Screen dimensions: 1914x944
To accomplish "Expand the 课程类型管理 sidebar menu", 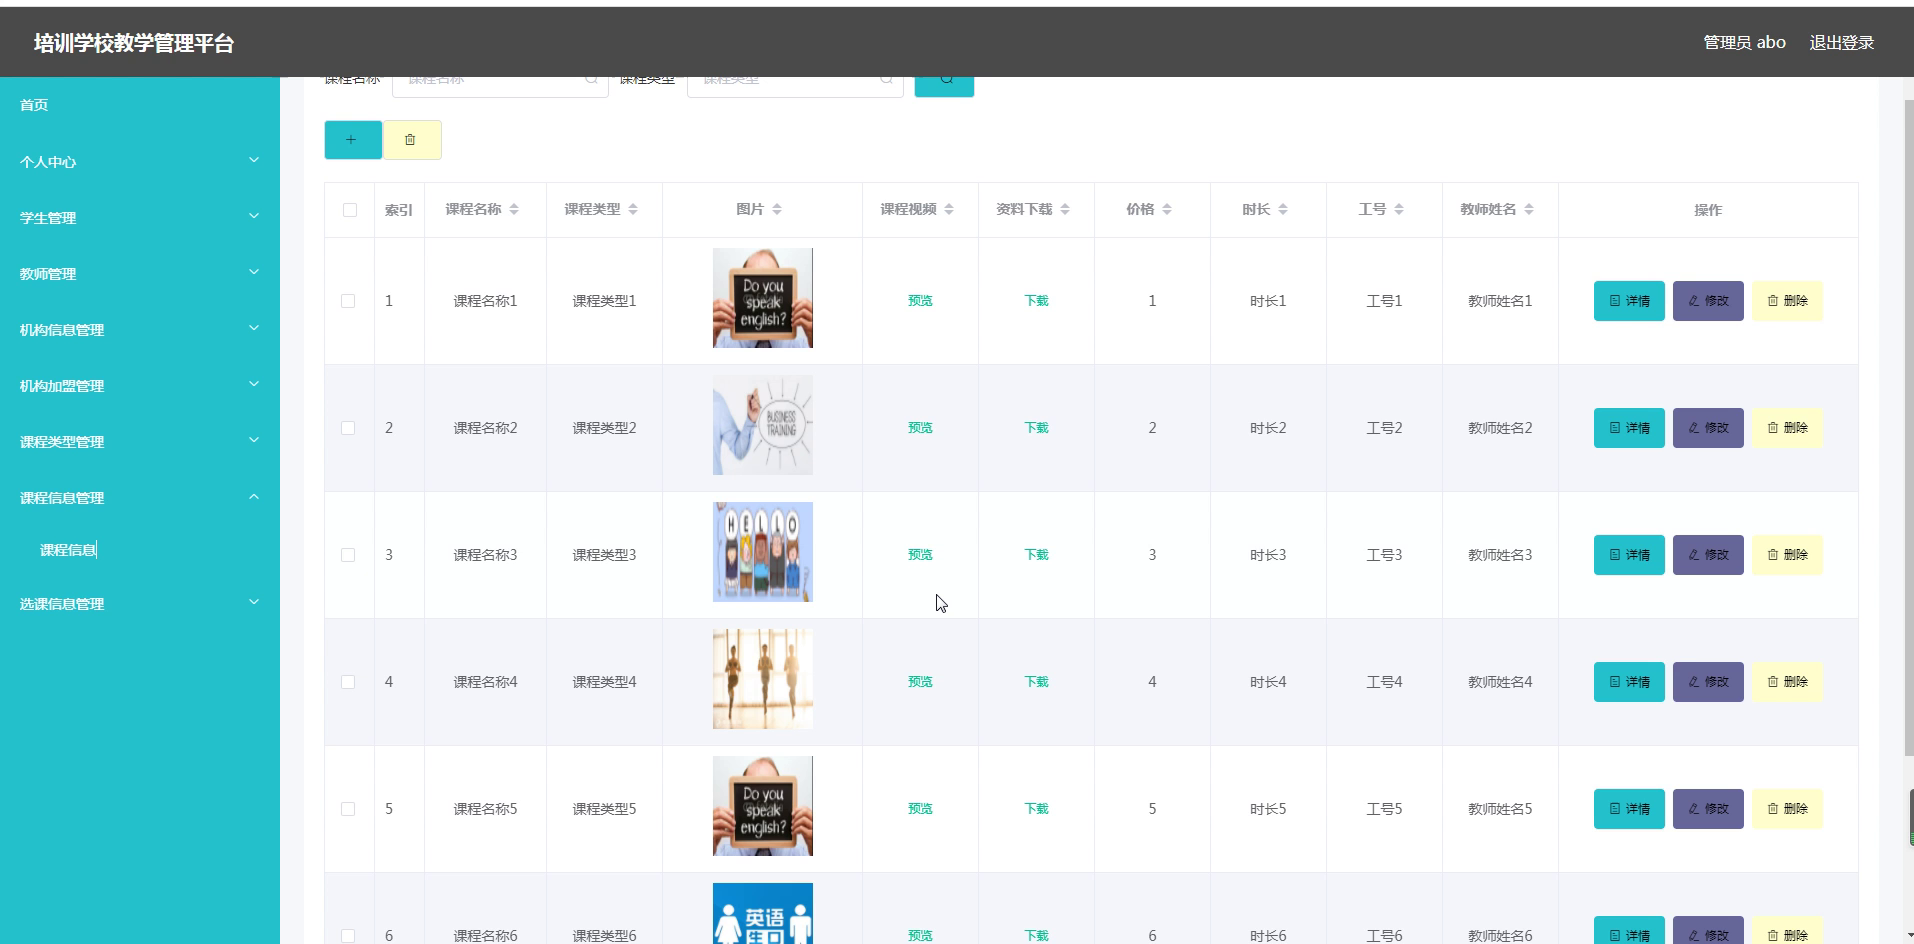I will [x=140, y=441].
